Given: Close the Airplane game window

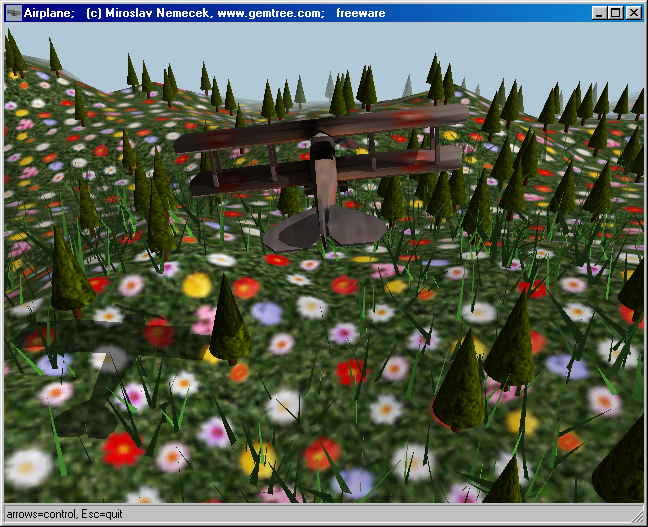Looking at the screenshot, I should [x=634, y=13].
